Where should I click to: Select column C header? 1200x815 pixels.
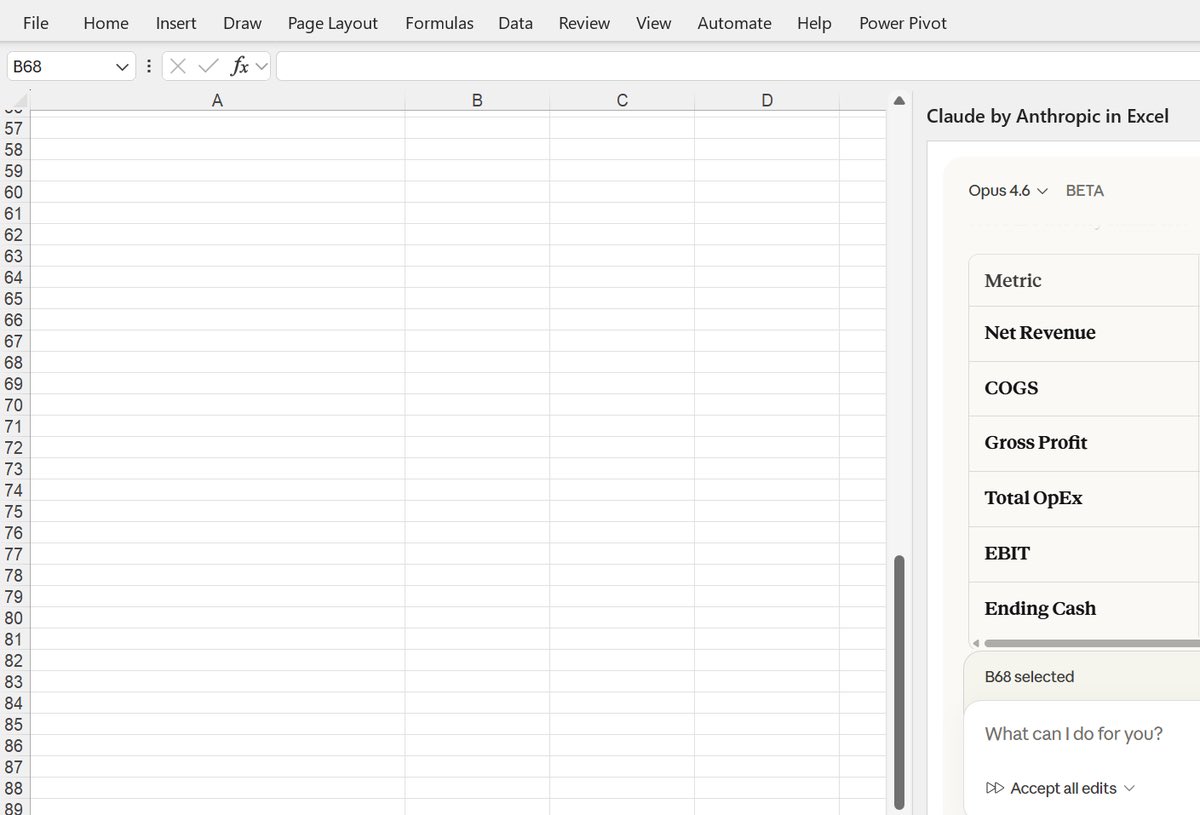point(622,100)
